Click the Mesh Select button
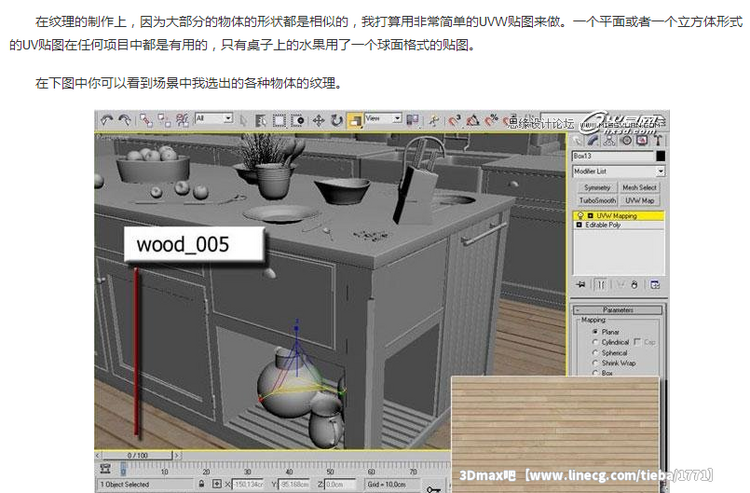 click(640, 187)
